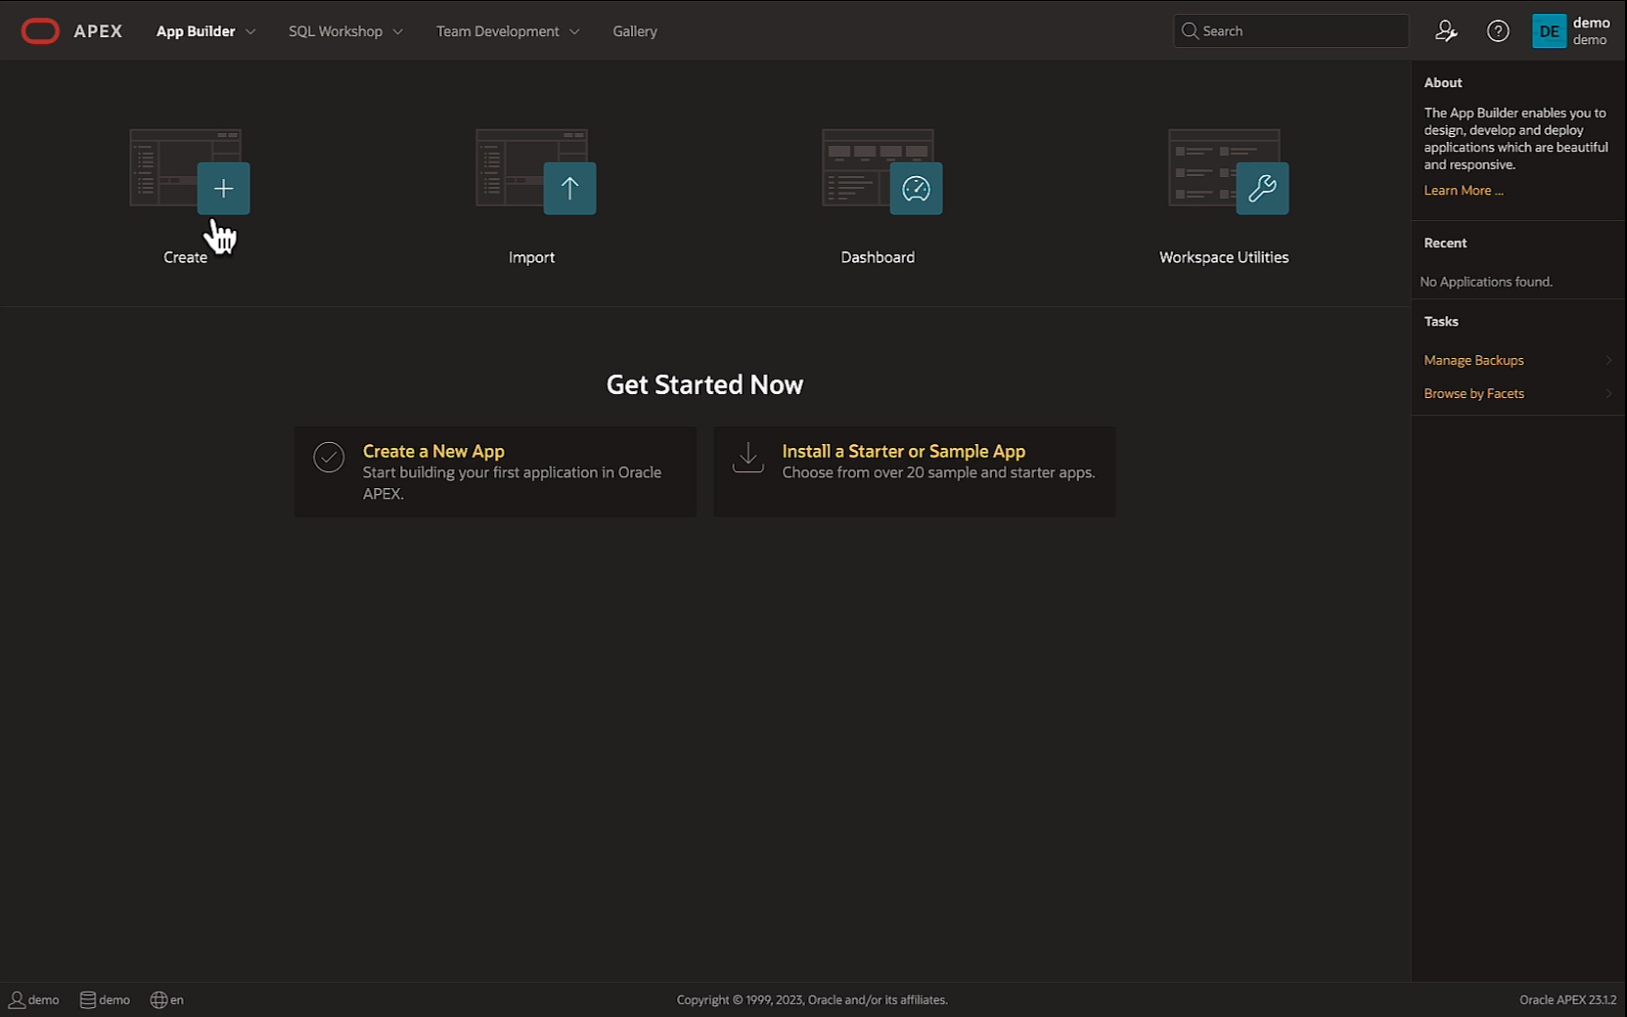Open the Manage Backups task link

click(1474, 360)
